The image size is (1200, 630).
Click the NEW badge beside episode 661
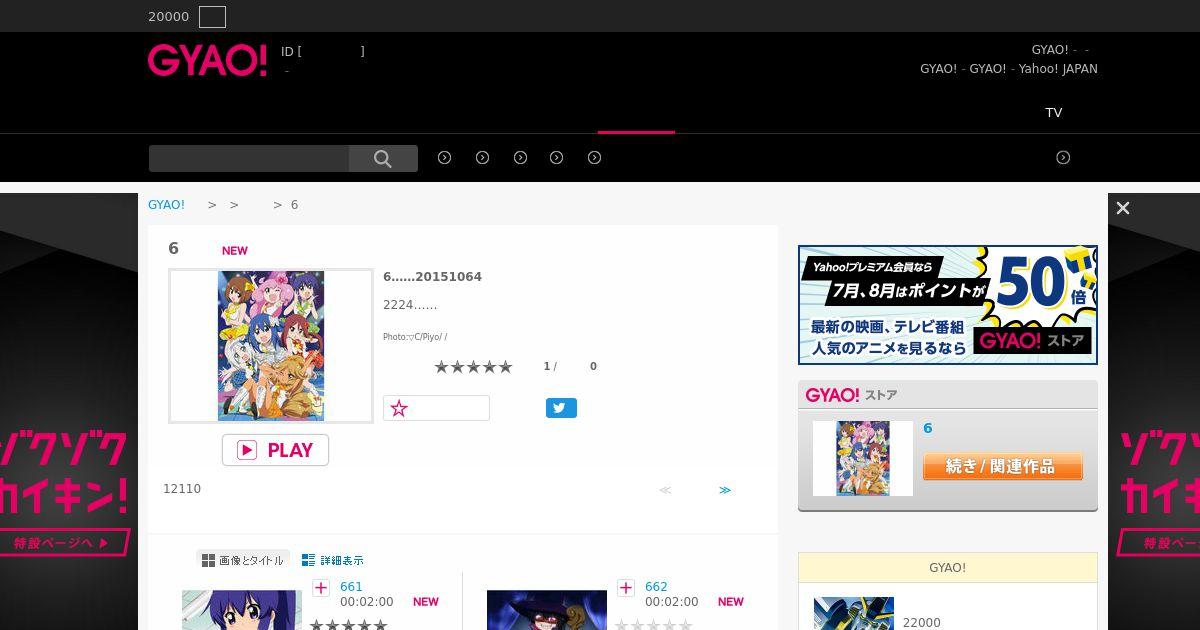[x=426, y=602]
